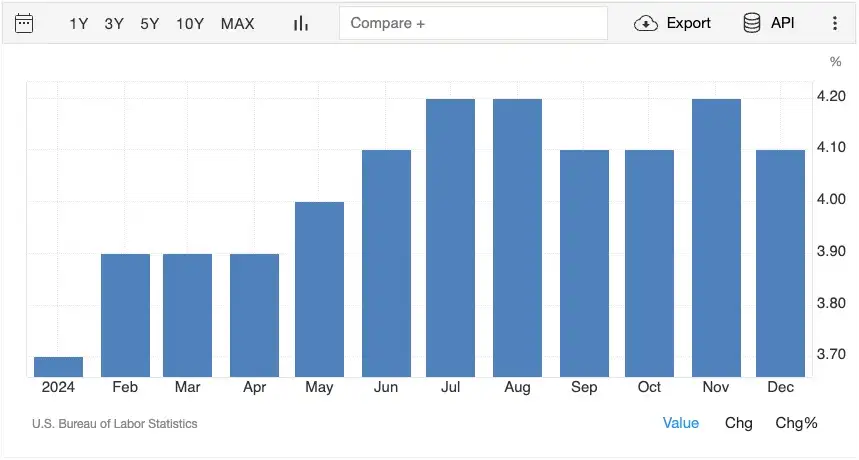The width and height of the screenshot is (859, 460).
Task: Select the MAX time range
Action: point(237,23)
